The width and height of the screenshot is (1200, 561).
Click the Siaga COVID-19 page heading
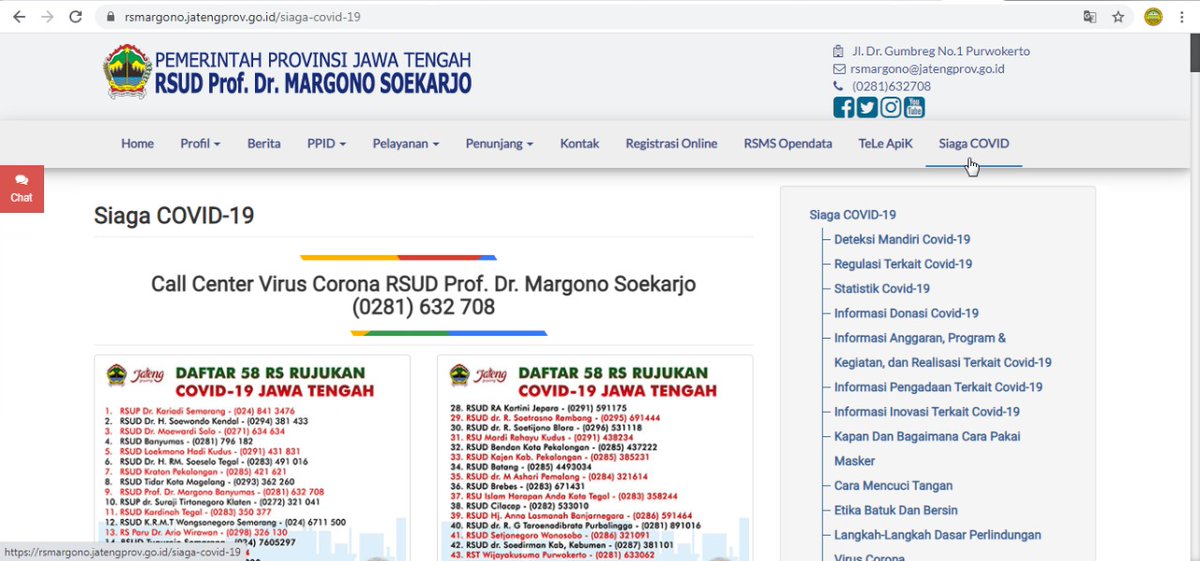(174, 216)
